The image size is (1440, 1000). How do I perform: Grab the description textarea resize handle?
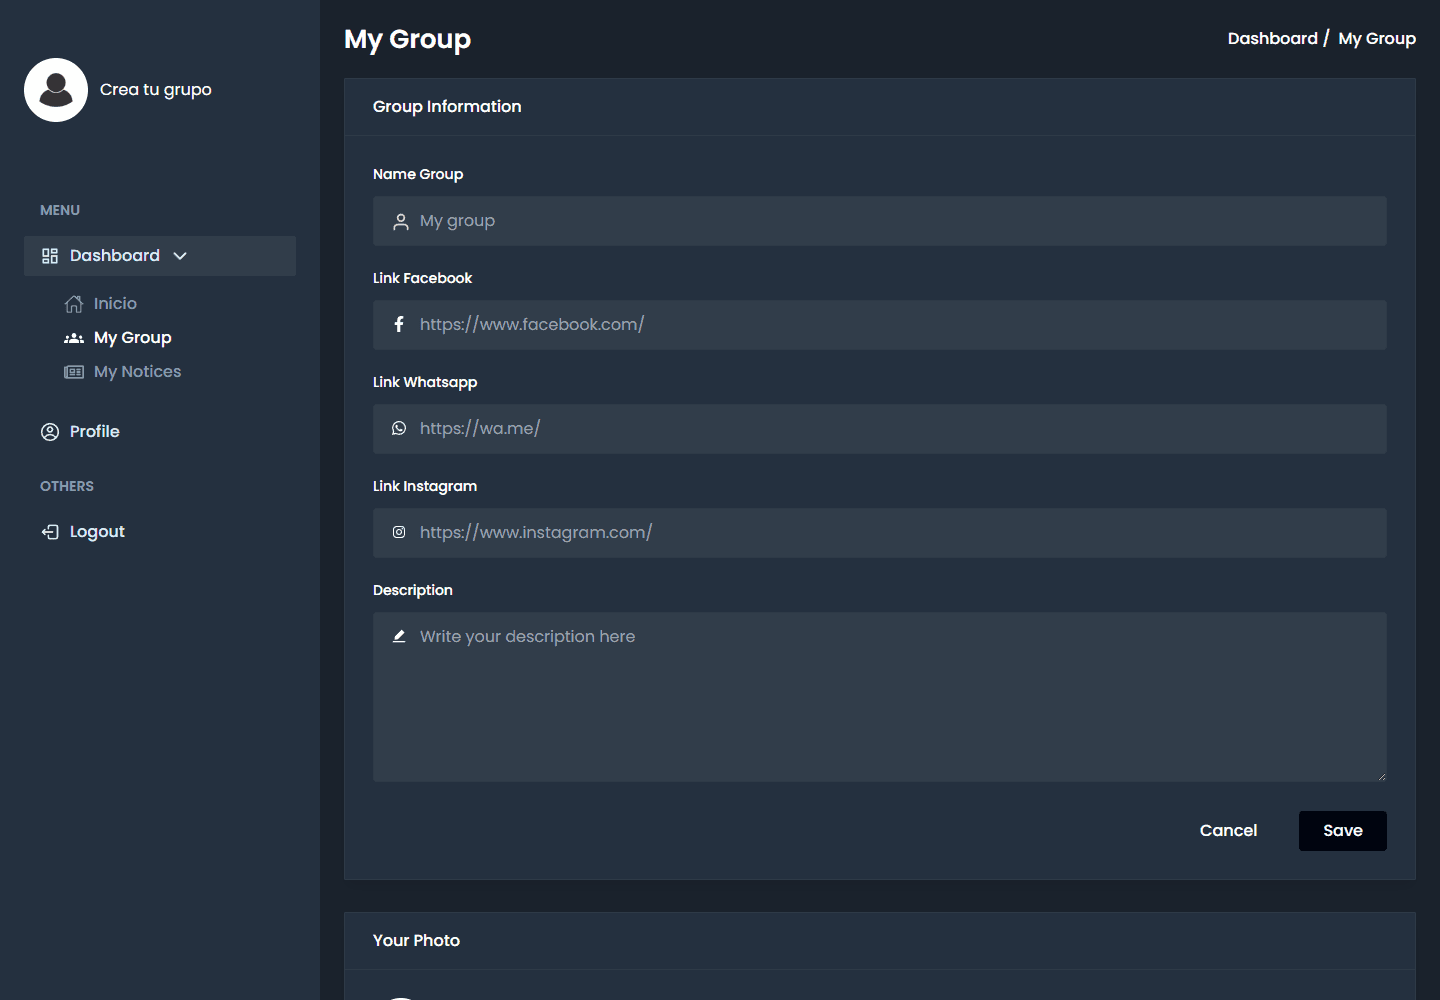(x=1381, y=776)
